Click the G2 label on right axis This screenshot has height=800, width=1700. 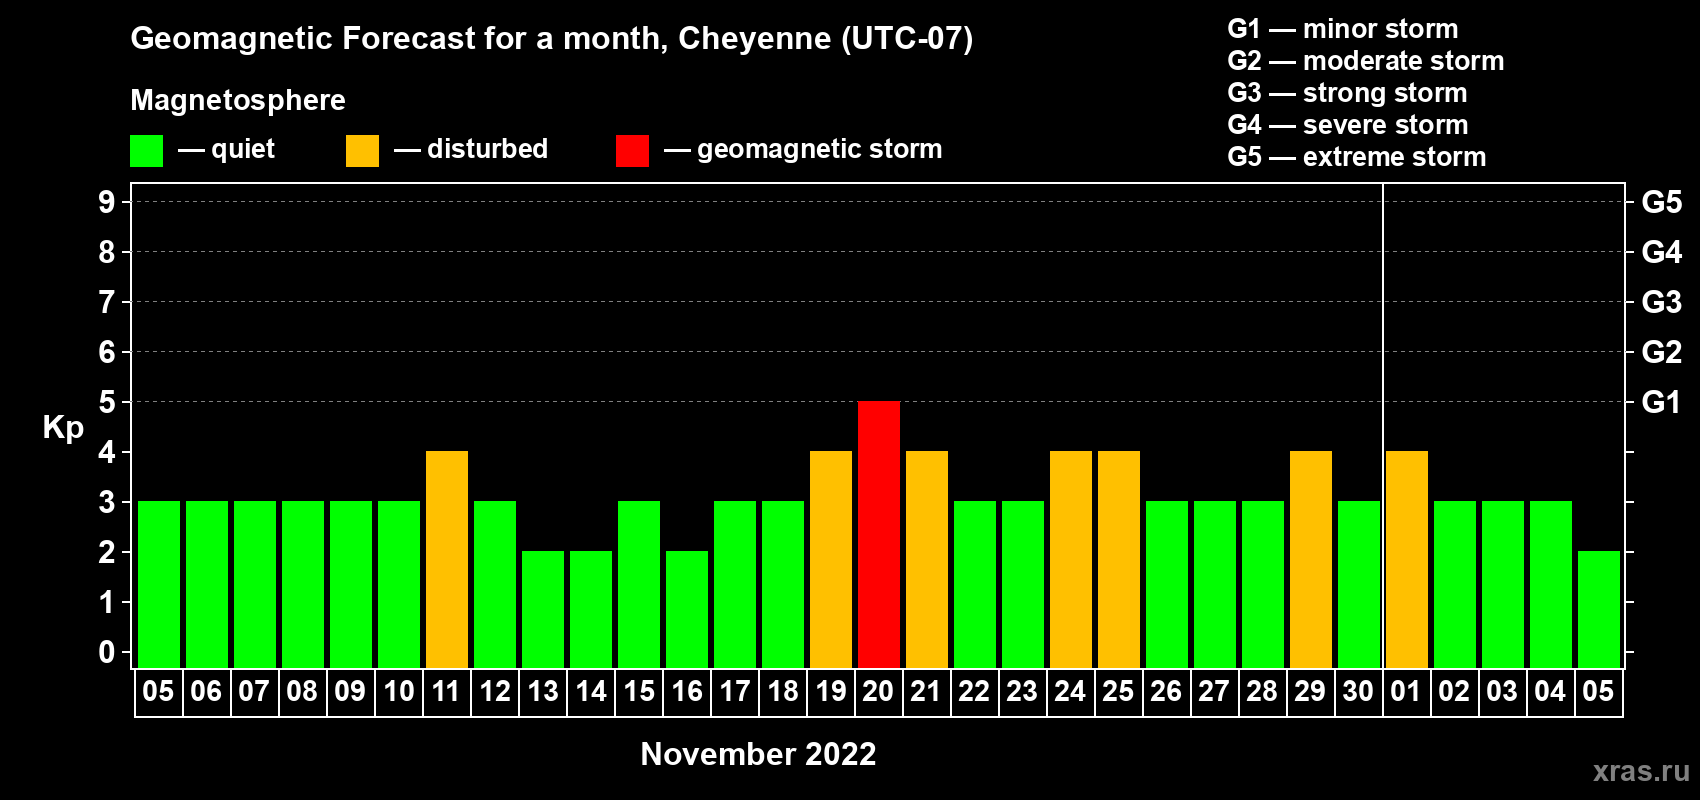pos(1662,352)
